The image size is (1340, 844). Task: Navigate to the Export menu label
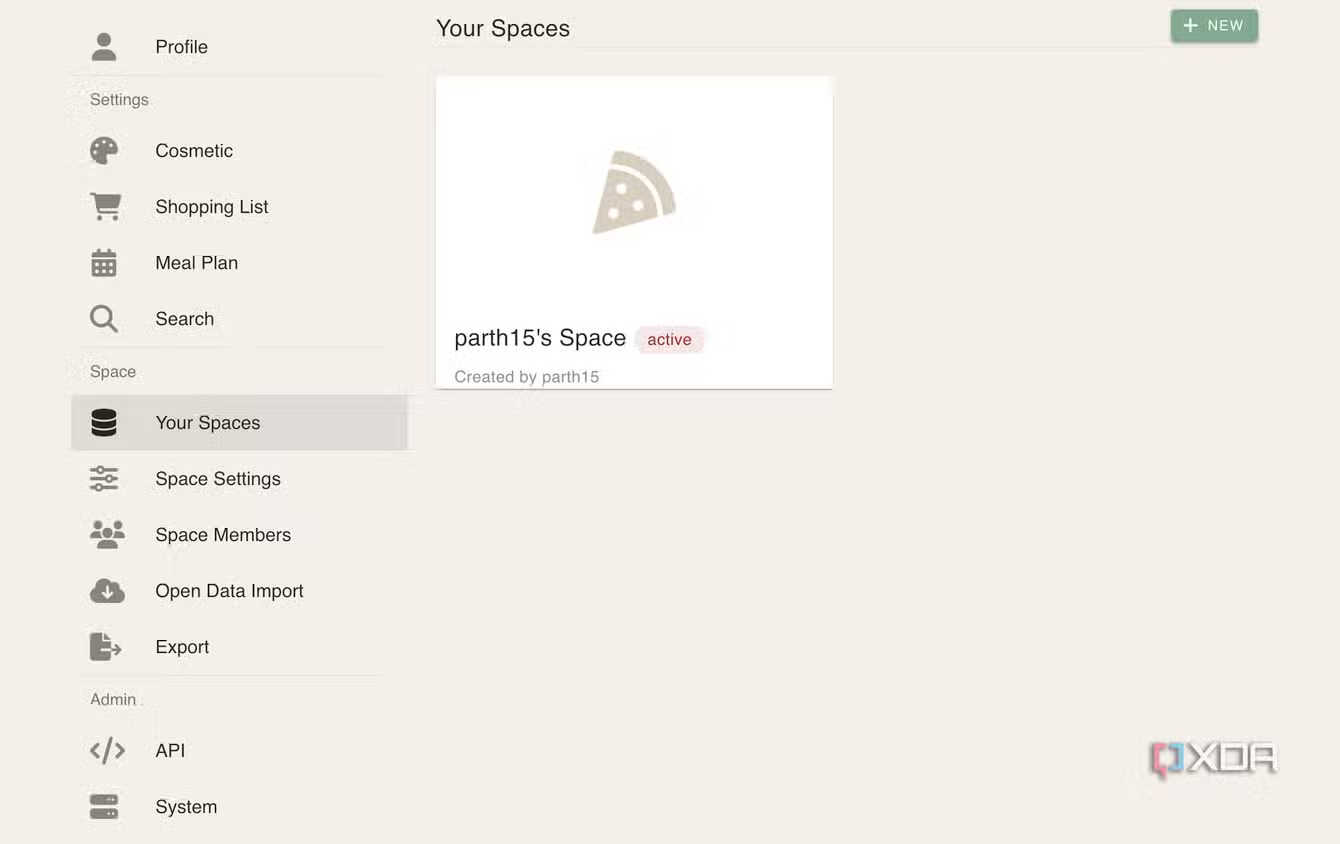click(x=182, y=647)
